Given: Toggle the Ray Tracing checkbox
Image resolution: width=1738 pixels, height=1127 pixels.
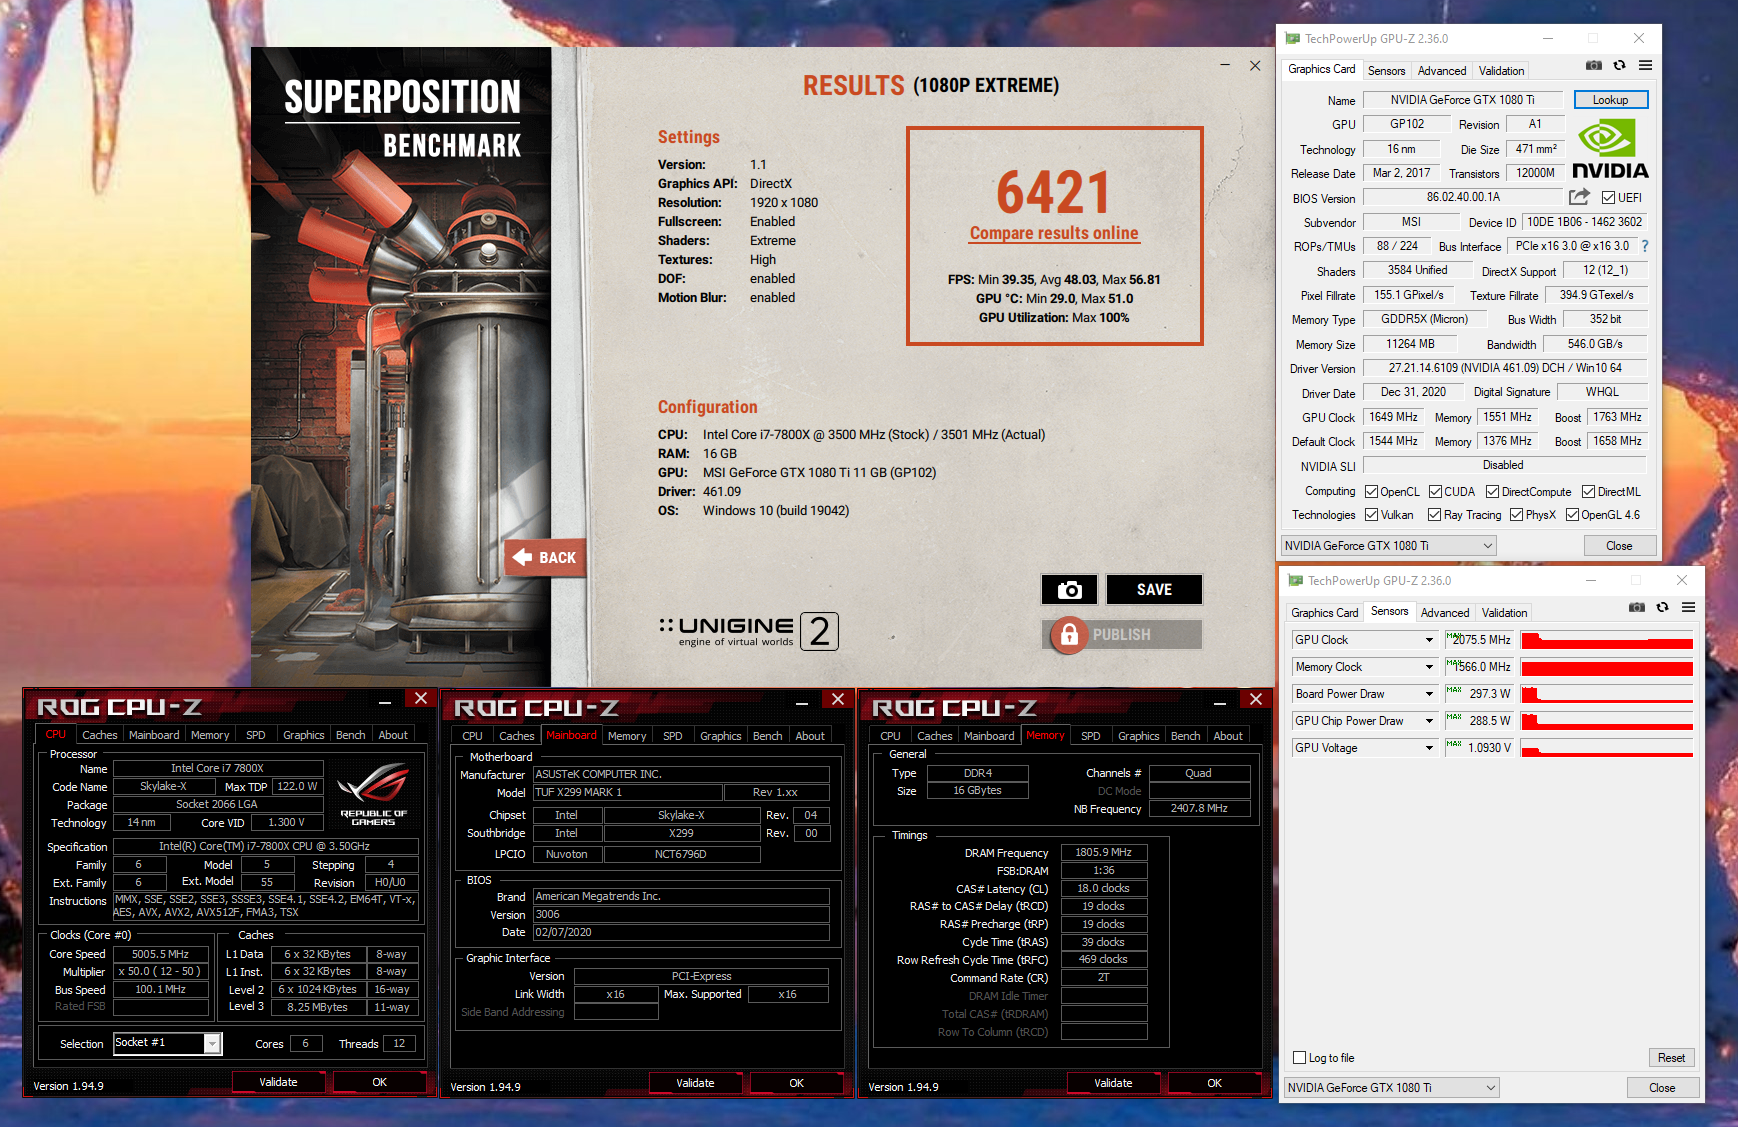Looking at the screenshot, I should [1434, 515].
